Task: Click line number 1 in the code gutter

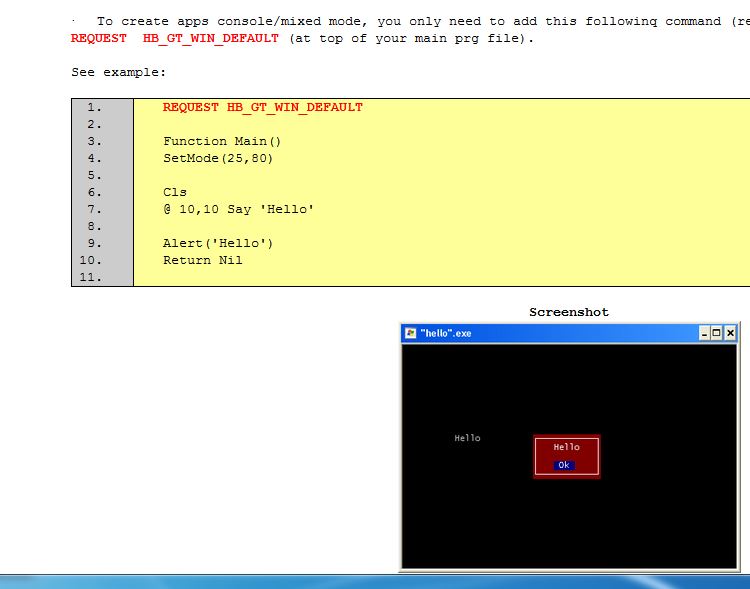Action: (95, 107)
